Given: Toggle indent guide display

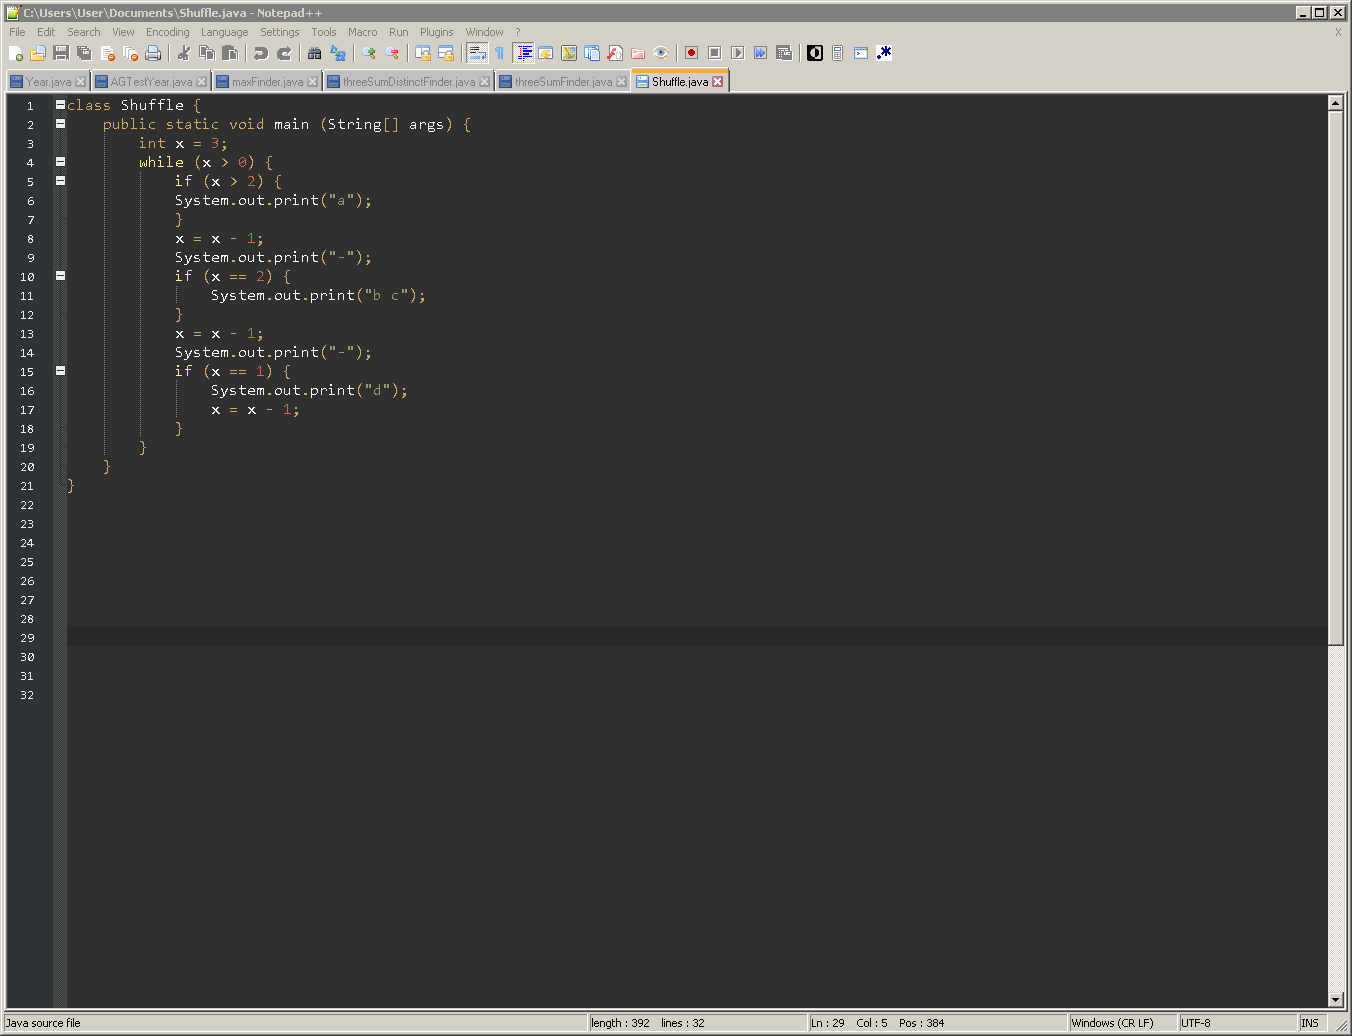Looking at the screenshot, I should click(523, 53).
